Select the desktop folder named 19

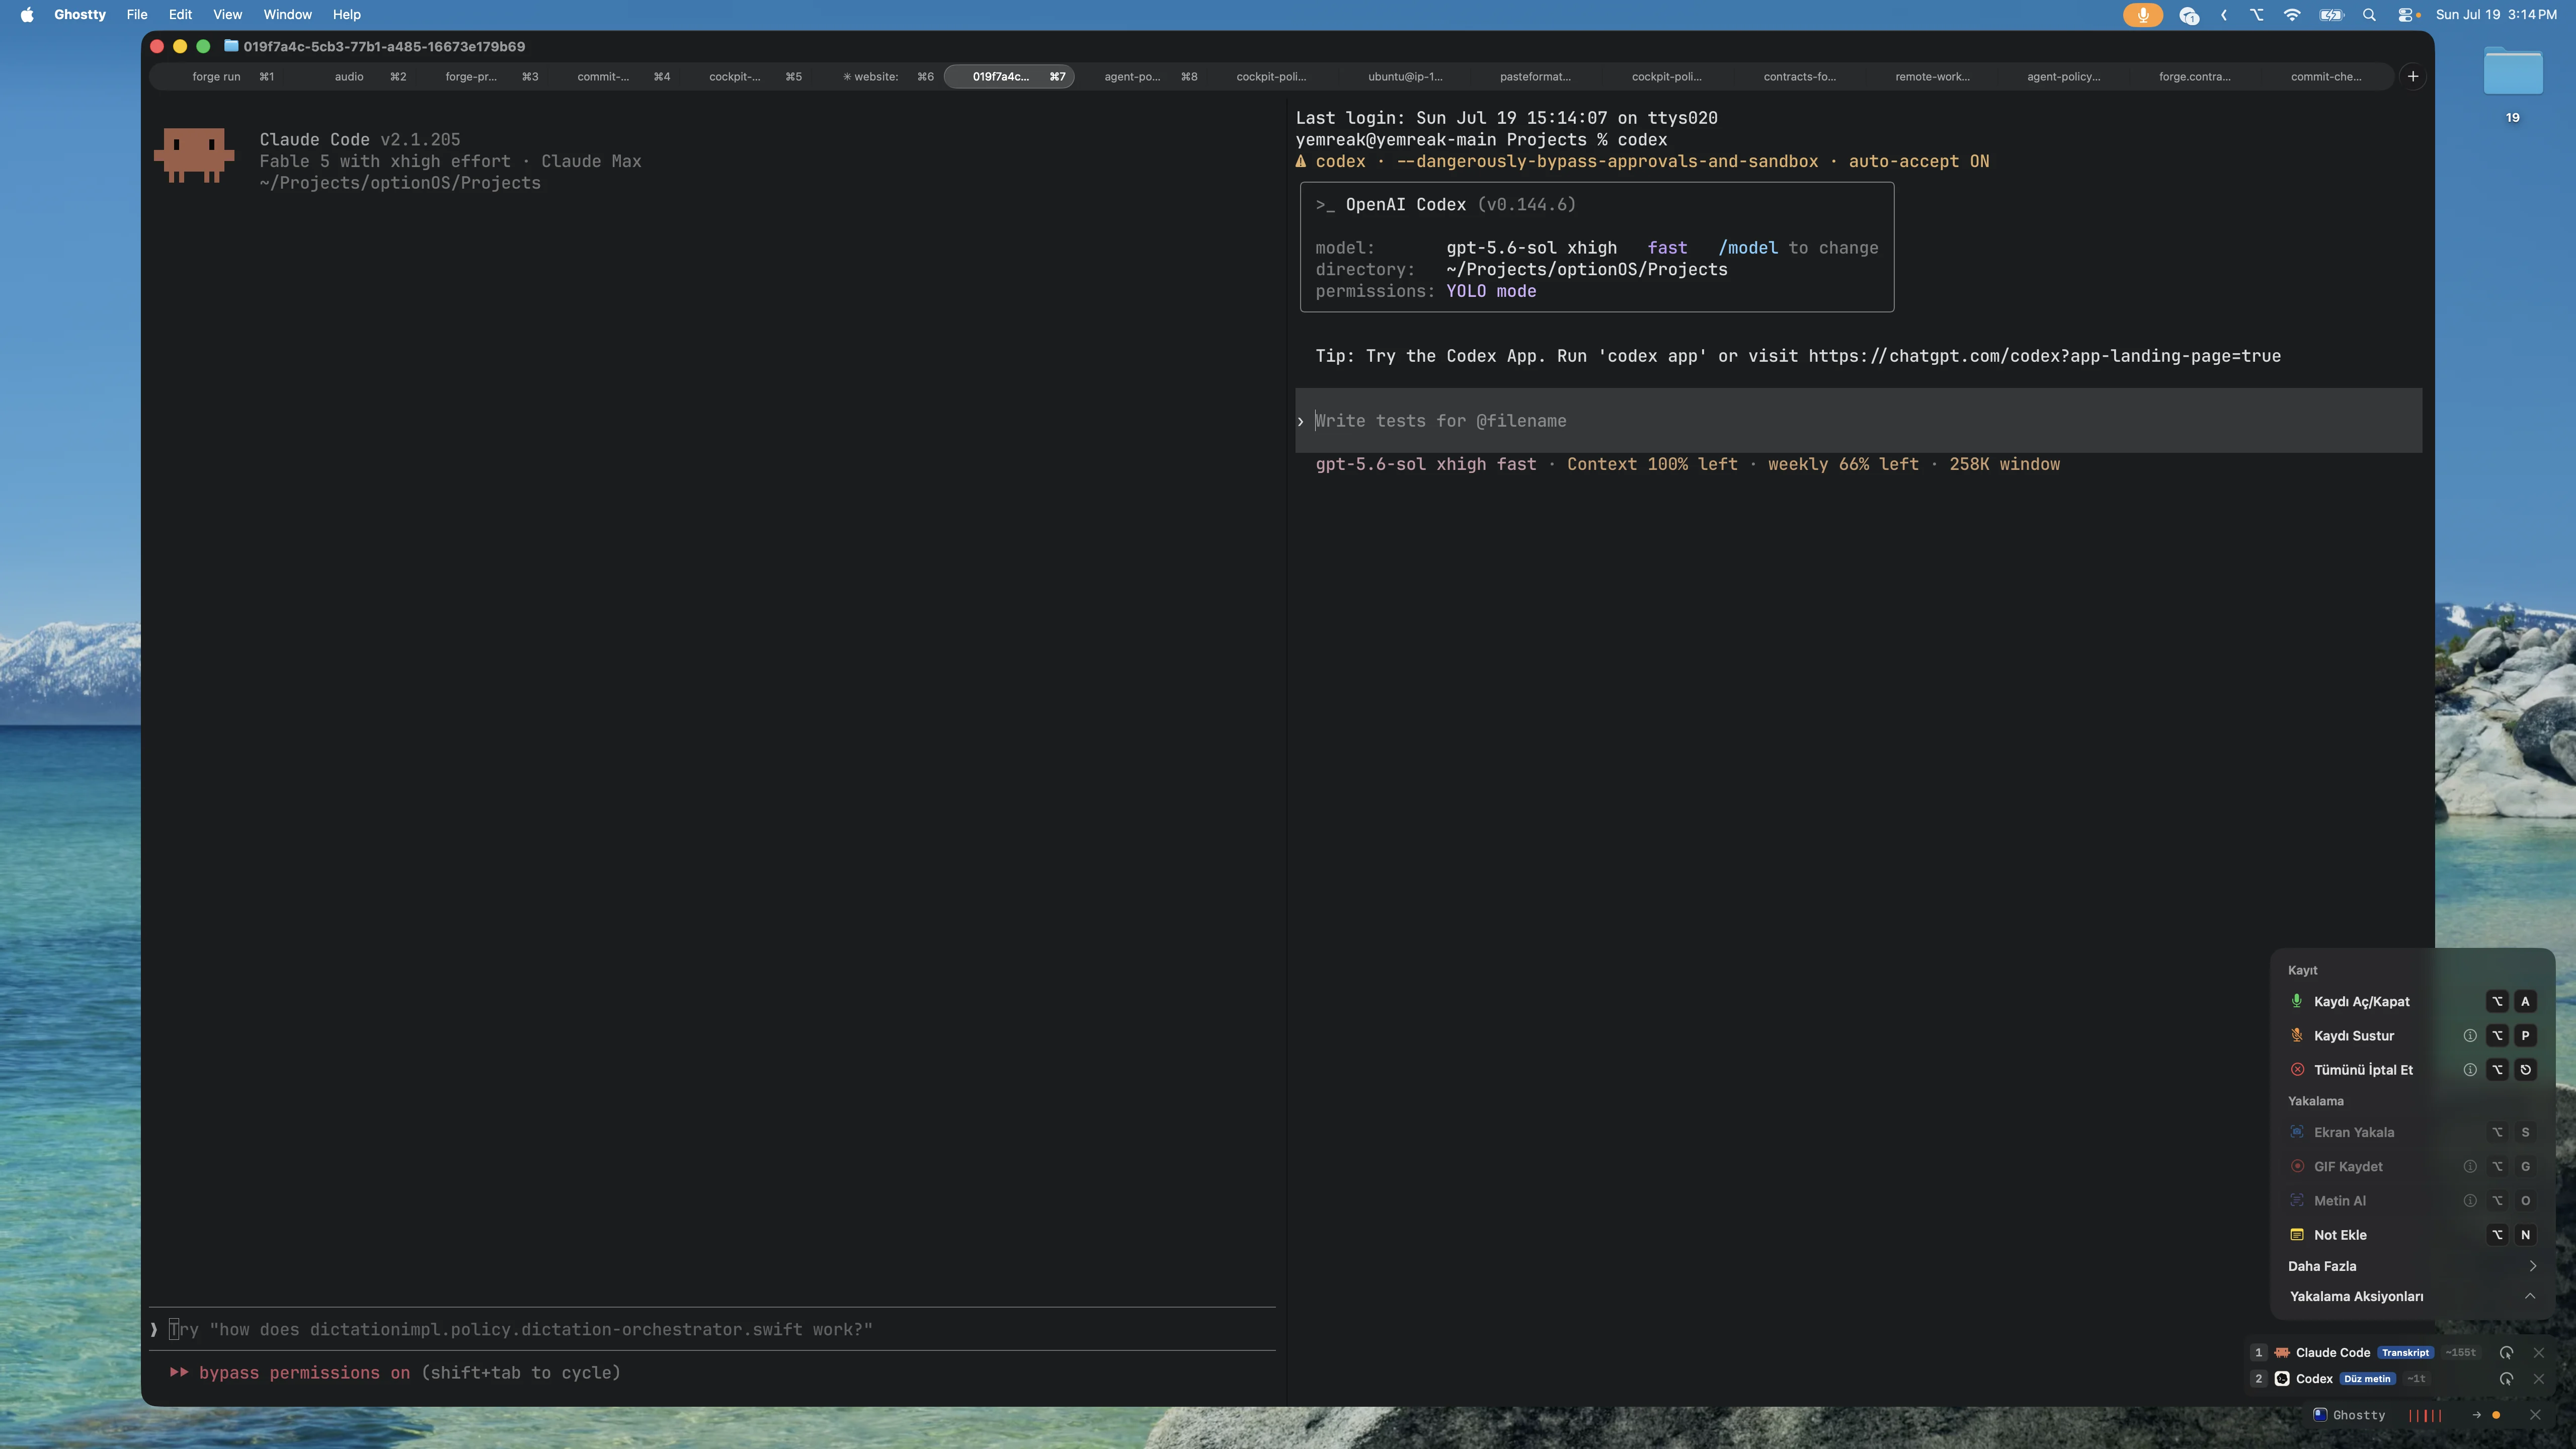[x=2512, y=84]
